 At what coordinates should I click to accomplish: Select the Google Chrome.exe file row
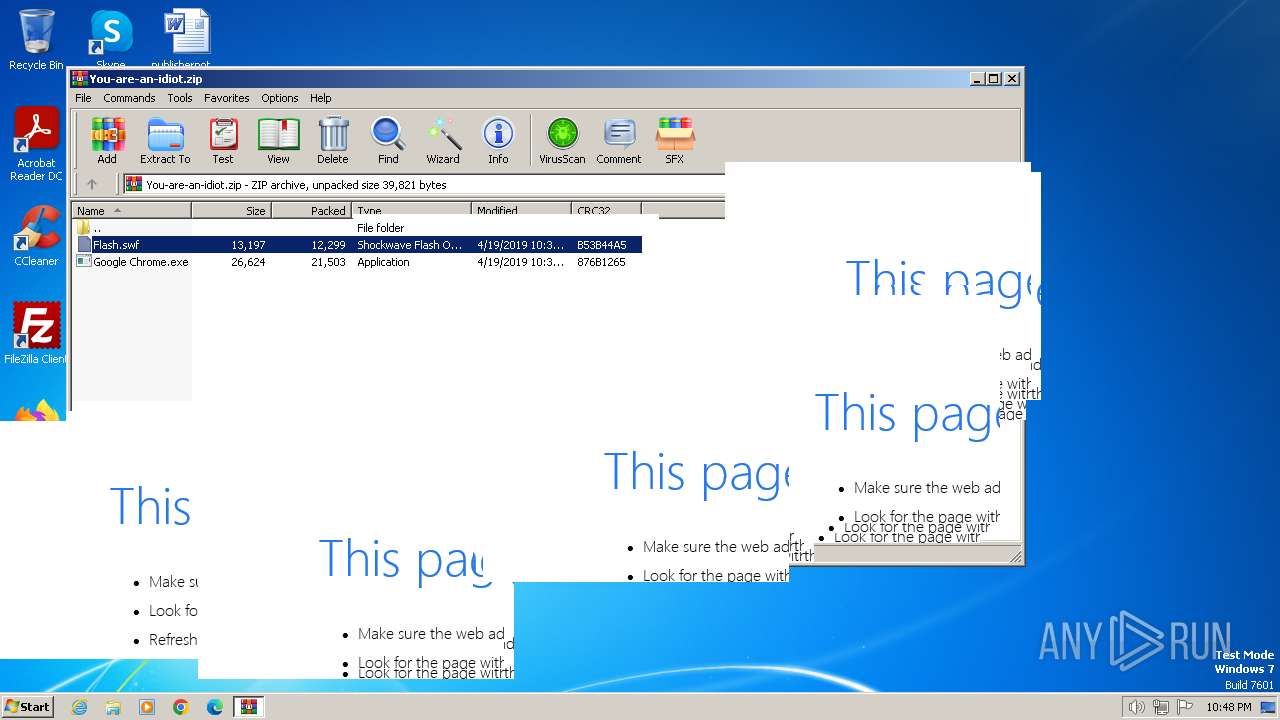(357, 262)
